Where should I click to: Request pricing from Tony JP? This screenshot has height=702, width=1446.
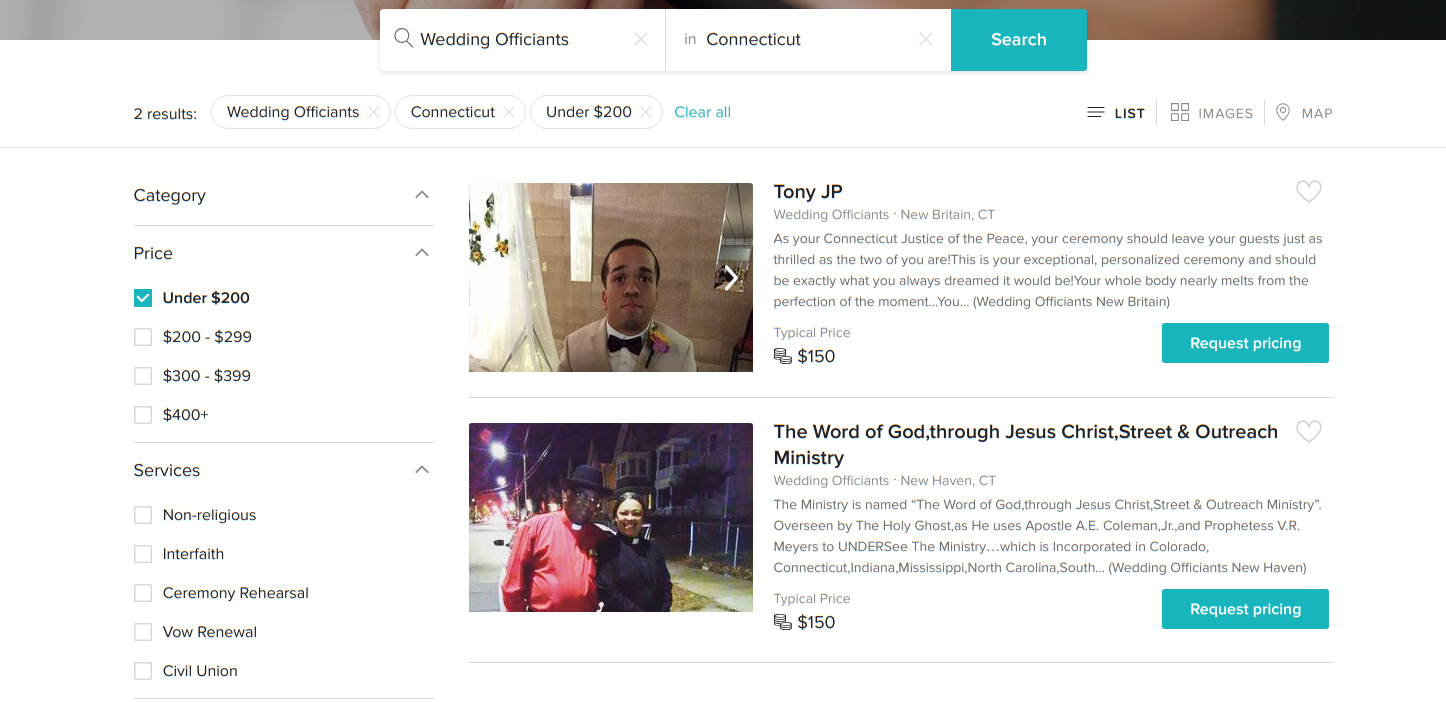pos(1245,343)
